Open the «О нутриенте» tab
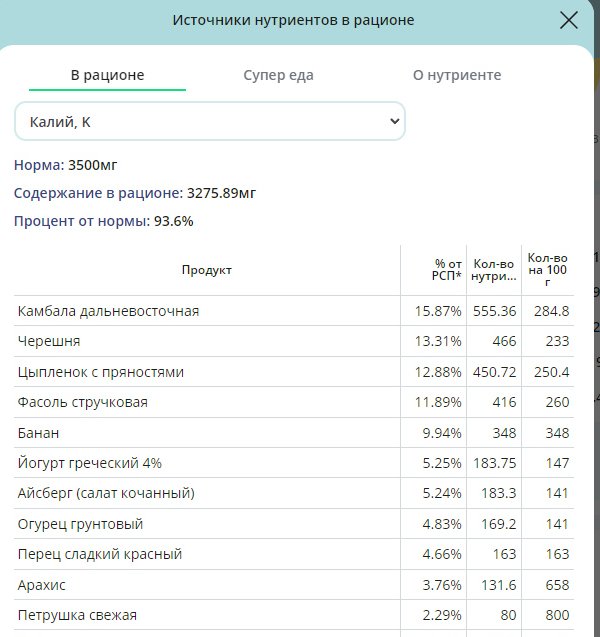Viewport: 600px width, 637px height. (457, 75)
